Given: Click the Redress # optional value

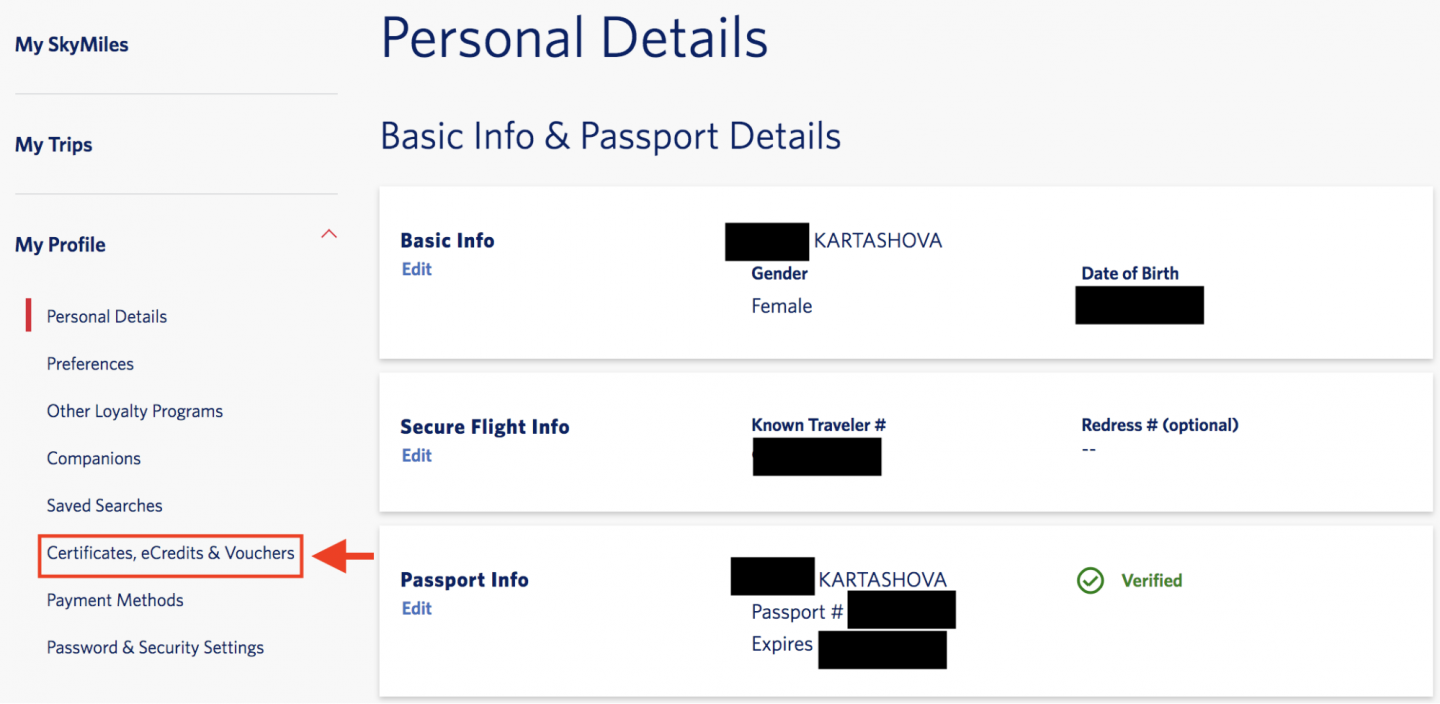Looking at the screenshot, I should point(1089,450).
